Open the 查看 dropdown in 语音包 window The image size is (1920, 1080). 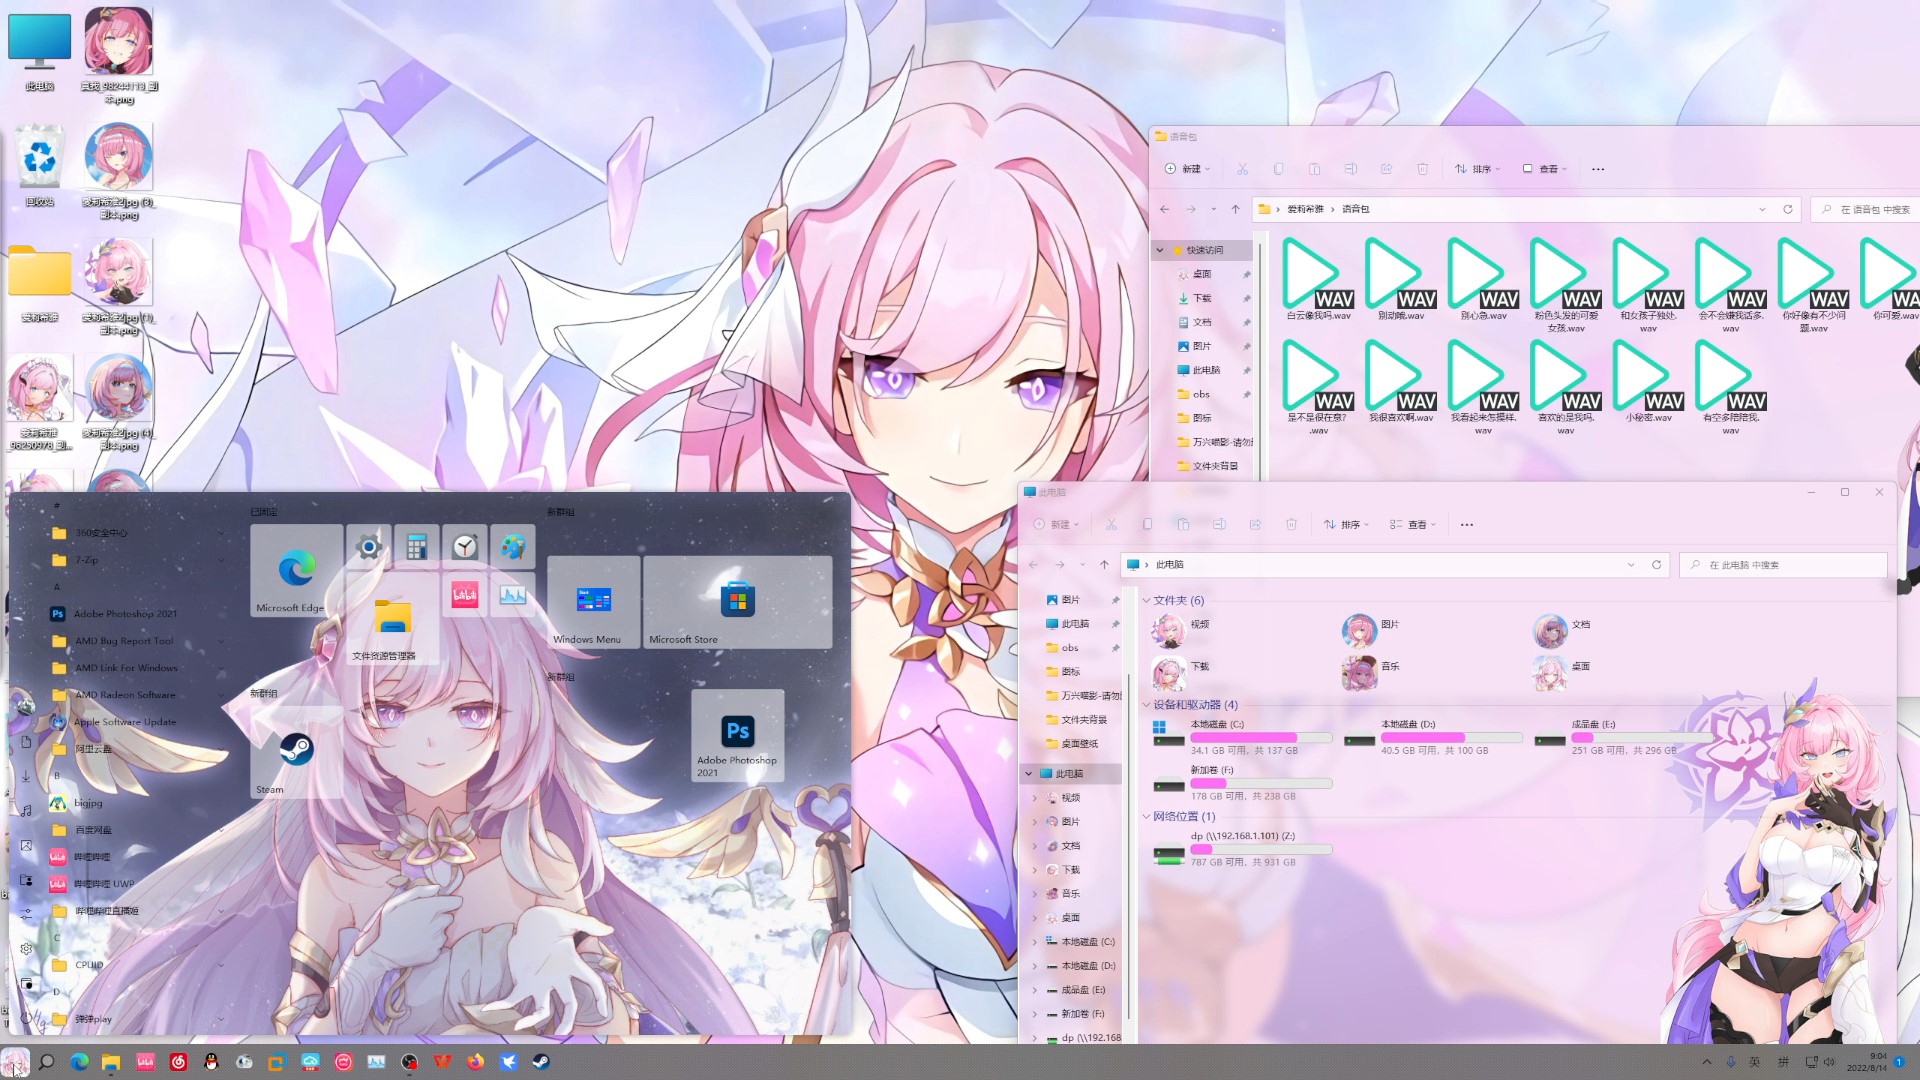click(x=1545, y=169)
